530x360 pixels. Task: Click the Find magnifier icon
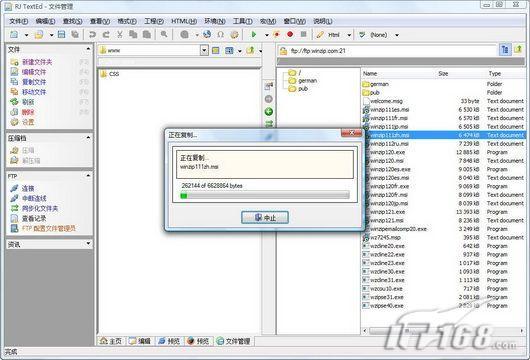click(164, 34)
